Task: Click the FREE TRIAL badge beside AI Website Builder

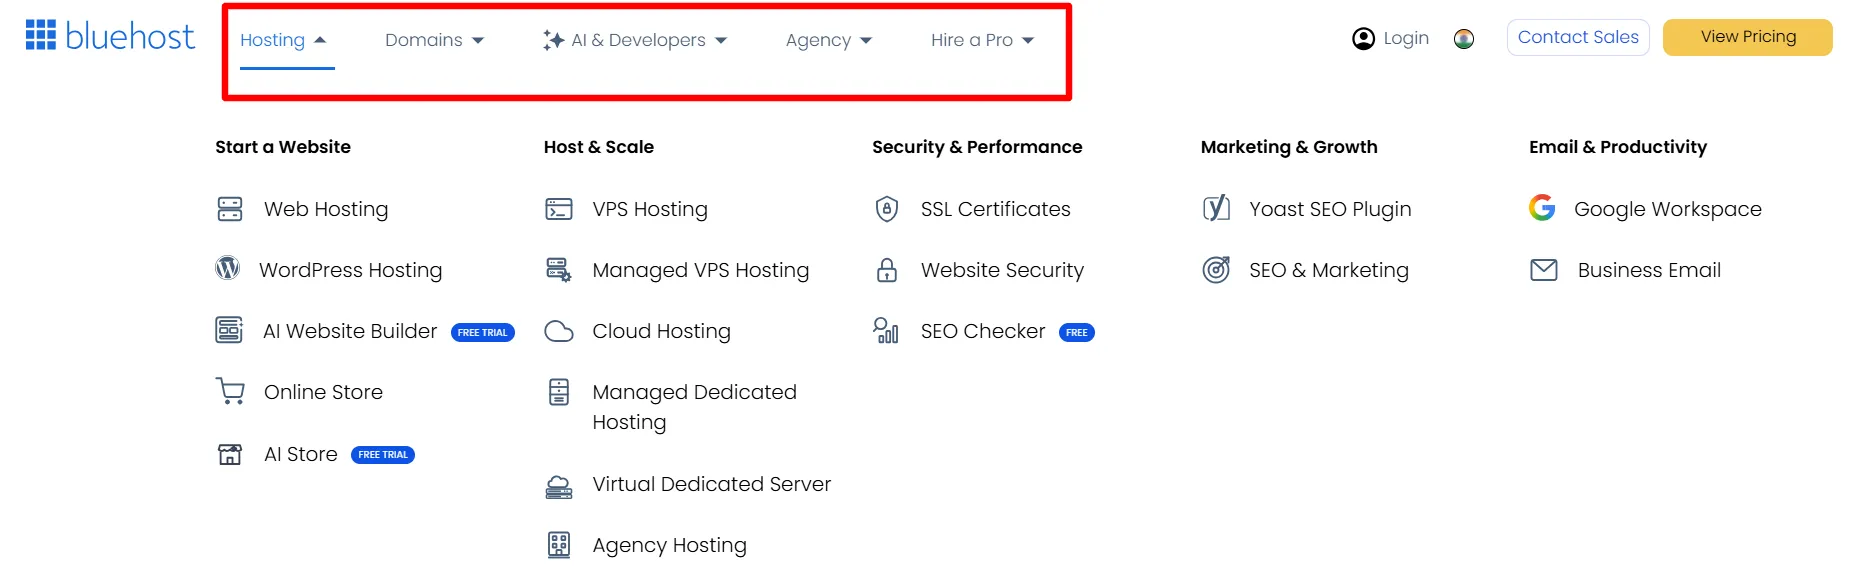Action: click(483, 332)
